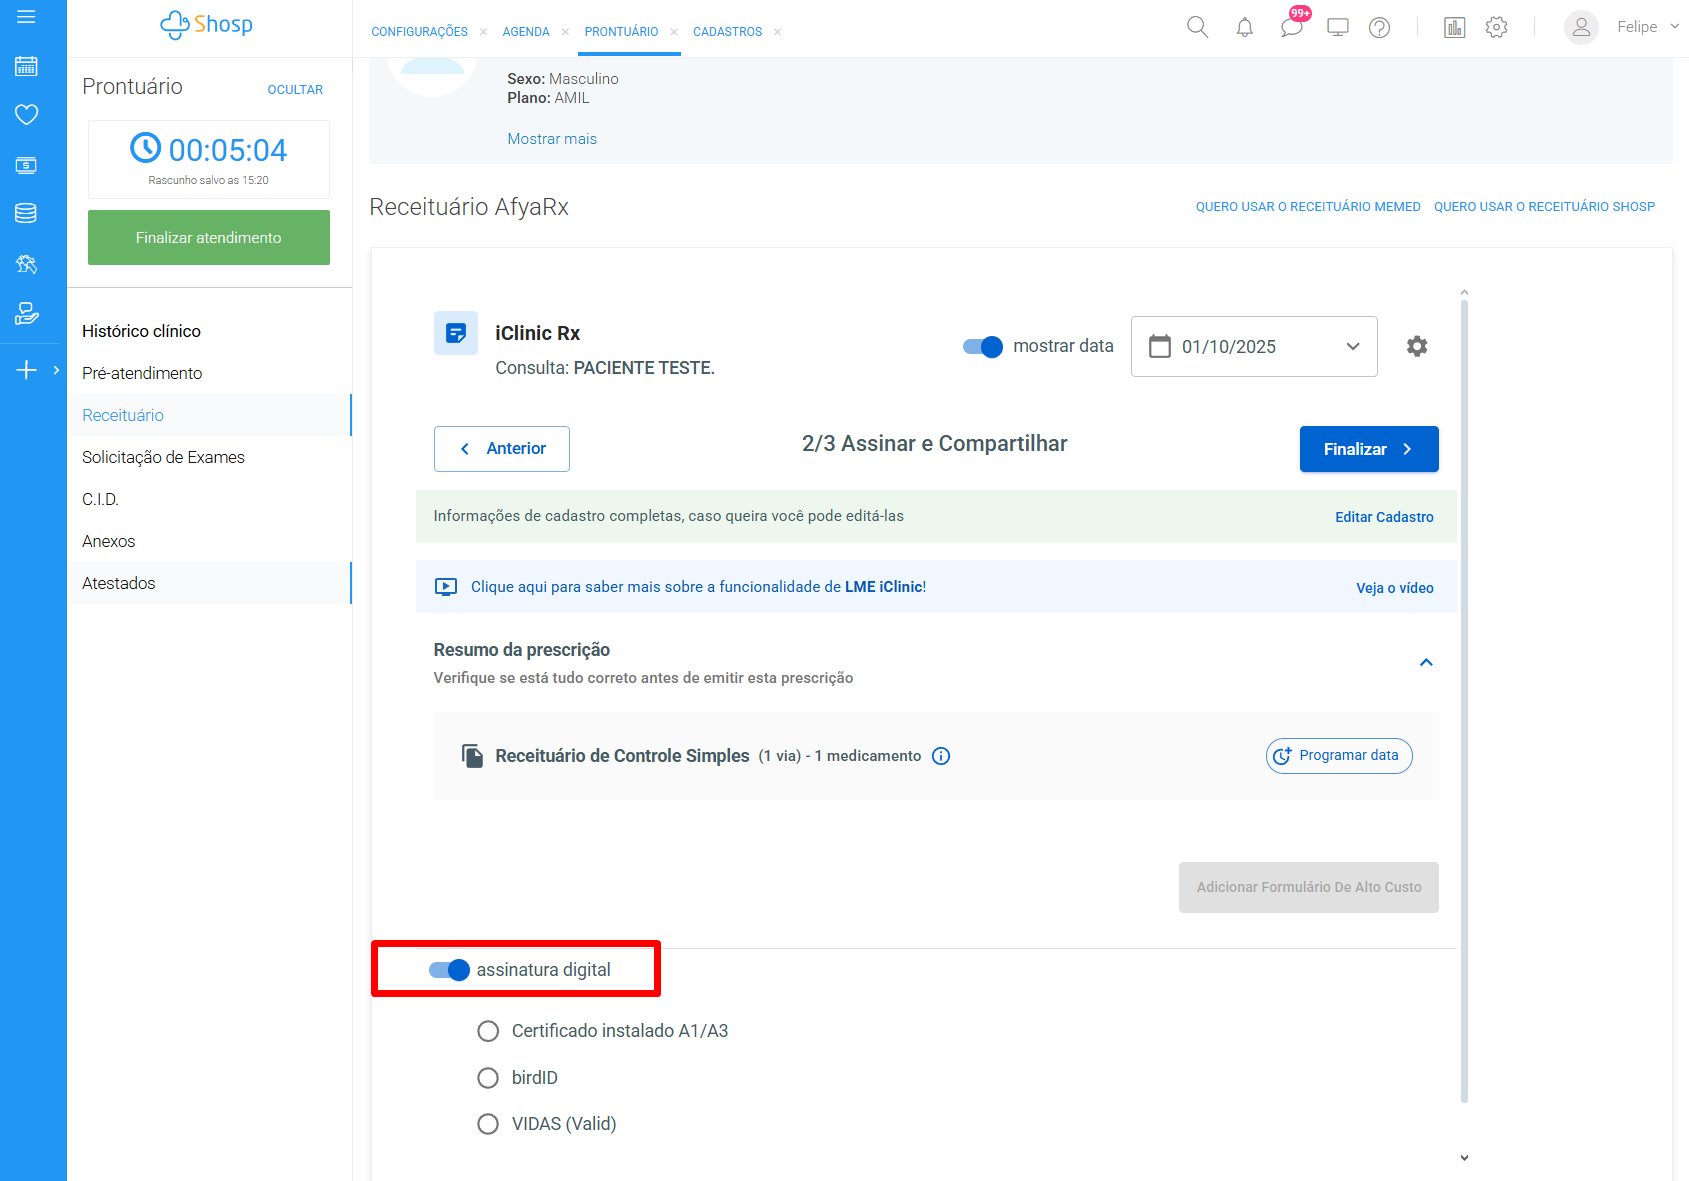Click the Programar data button
Viewport: 1689px width, 1181px height.
pyautogui.click(x=1338, y=756)
